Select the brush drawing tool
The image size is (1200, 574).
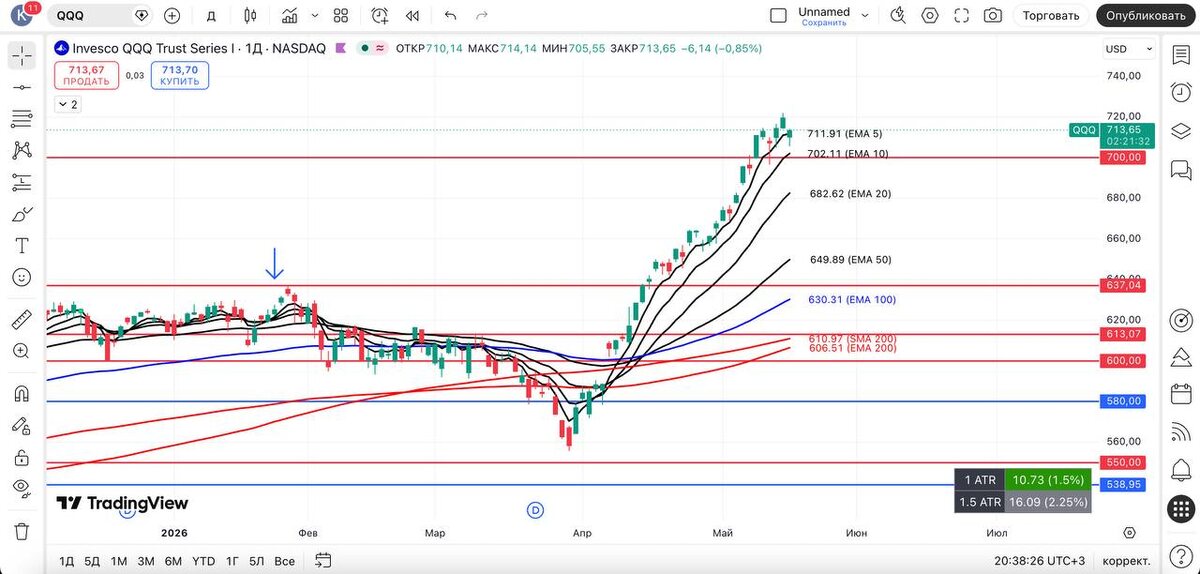tap(22, 214)
